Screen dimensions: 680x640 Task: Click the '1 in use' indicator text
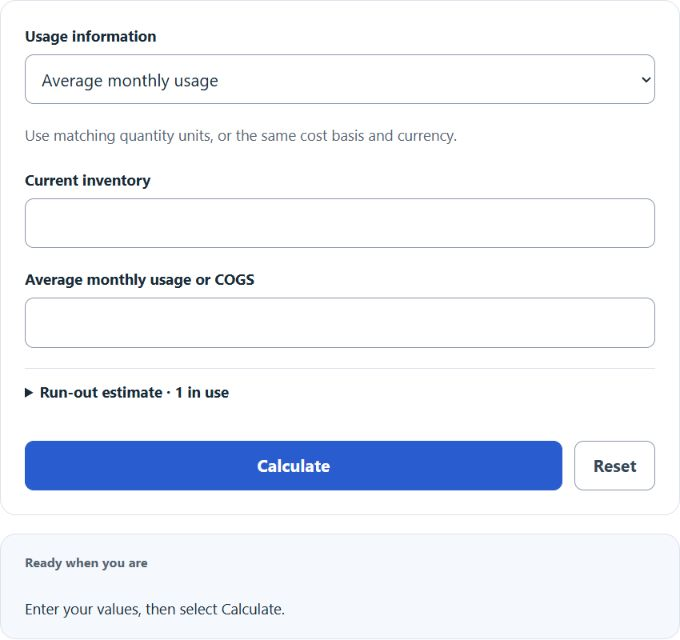pos(202,392)
